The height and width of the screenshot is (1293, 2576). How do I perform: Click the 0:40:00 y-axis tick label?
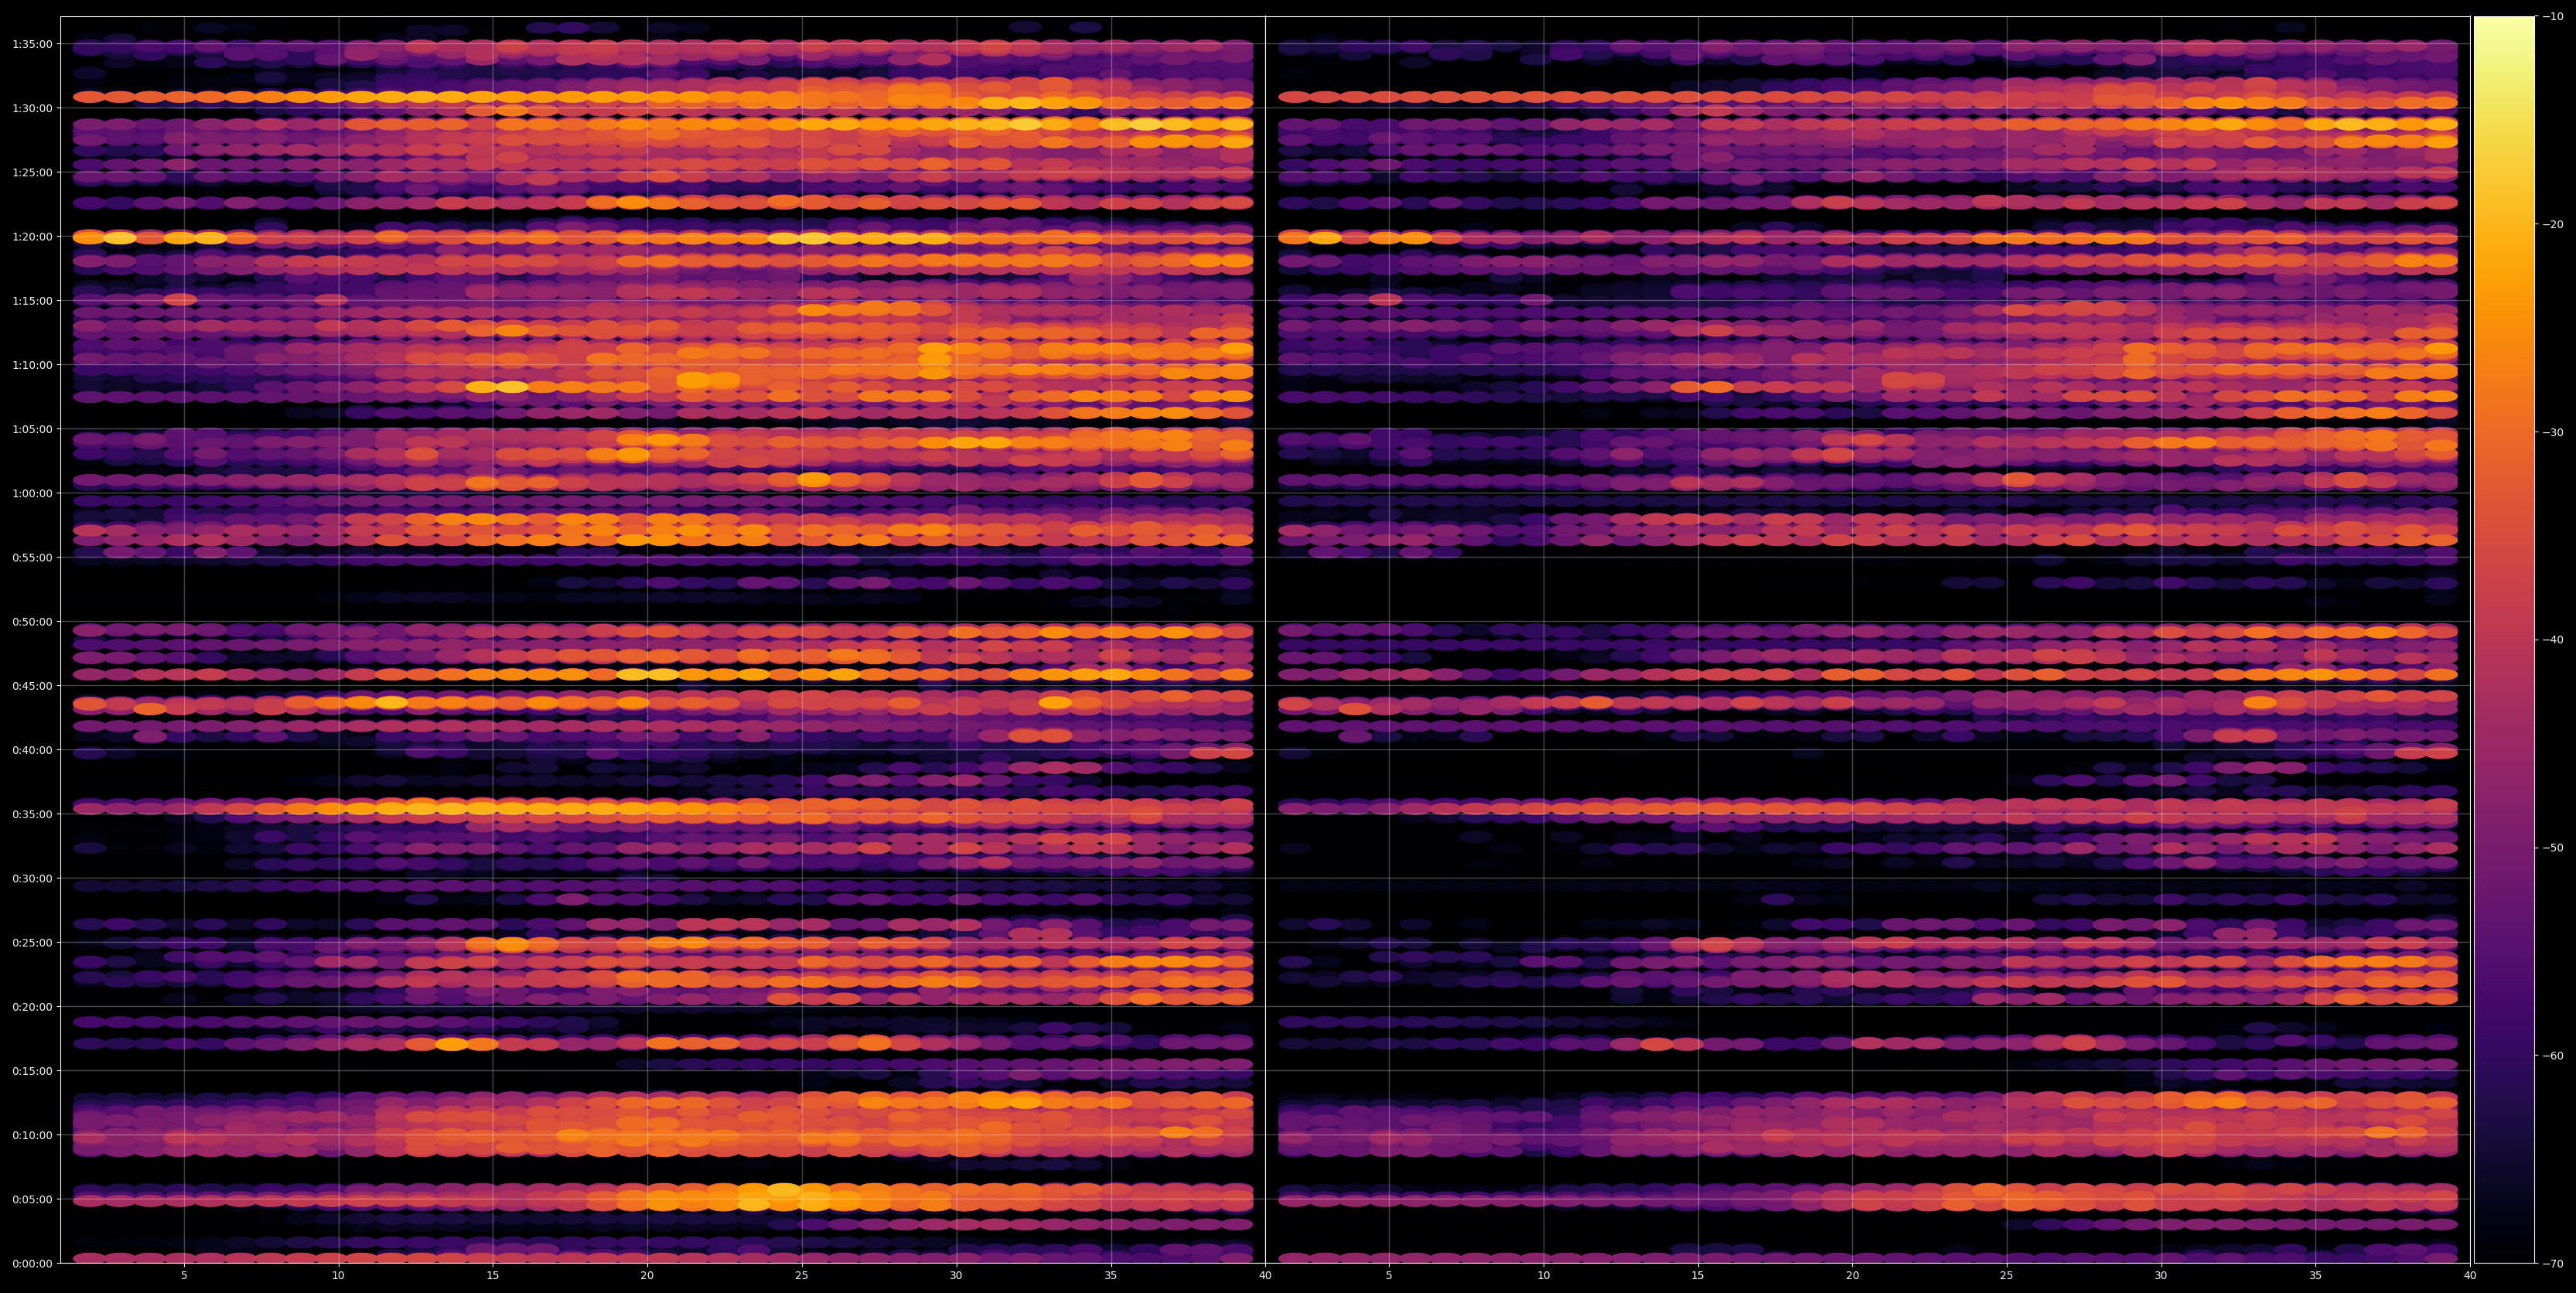click(32, 750)
